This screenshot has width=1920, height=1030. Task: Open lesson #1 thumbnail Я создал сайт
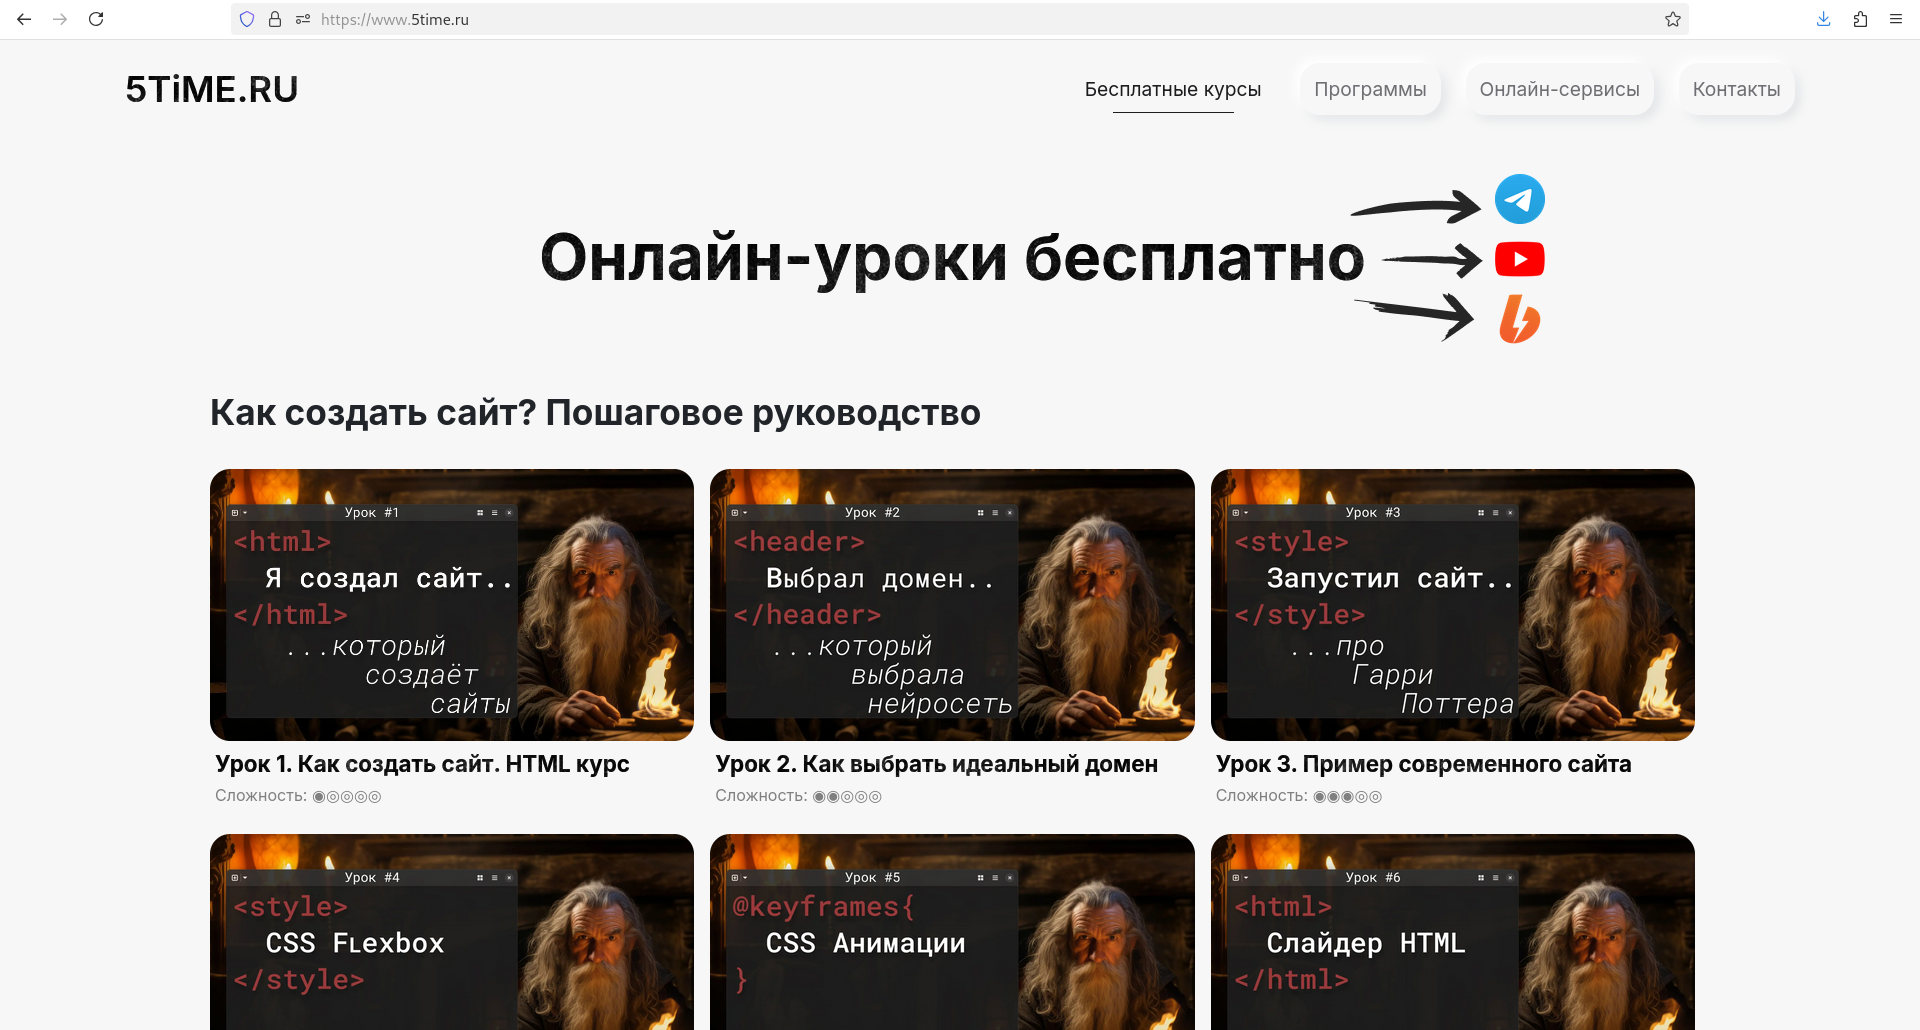pos(452,605)
